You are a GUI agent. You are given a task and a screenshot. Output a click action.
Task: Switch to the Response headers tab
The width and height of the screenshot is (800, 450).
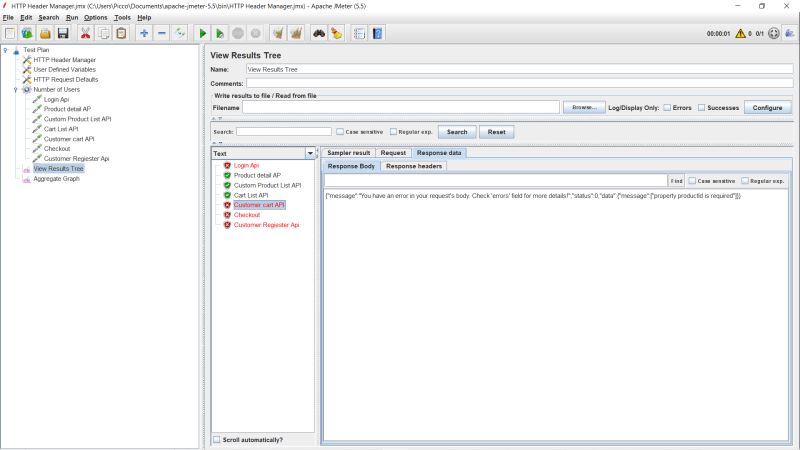point(414,166)
